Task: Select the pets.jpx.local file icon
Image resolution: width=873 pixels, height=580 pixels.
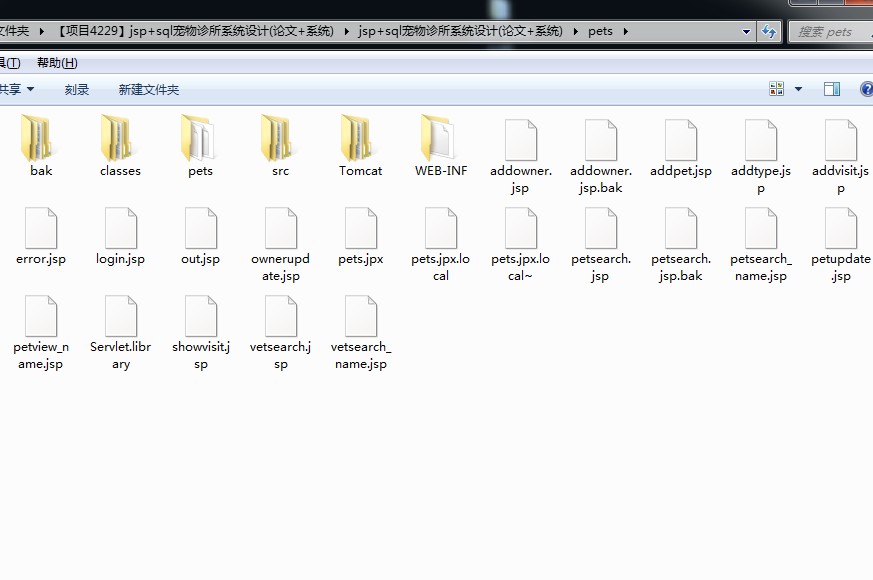Action: point(441,228)
